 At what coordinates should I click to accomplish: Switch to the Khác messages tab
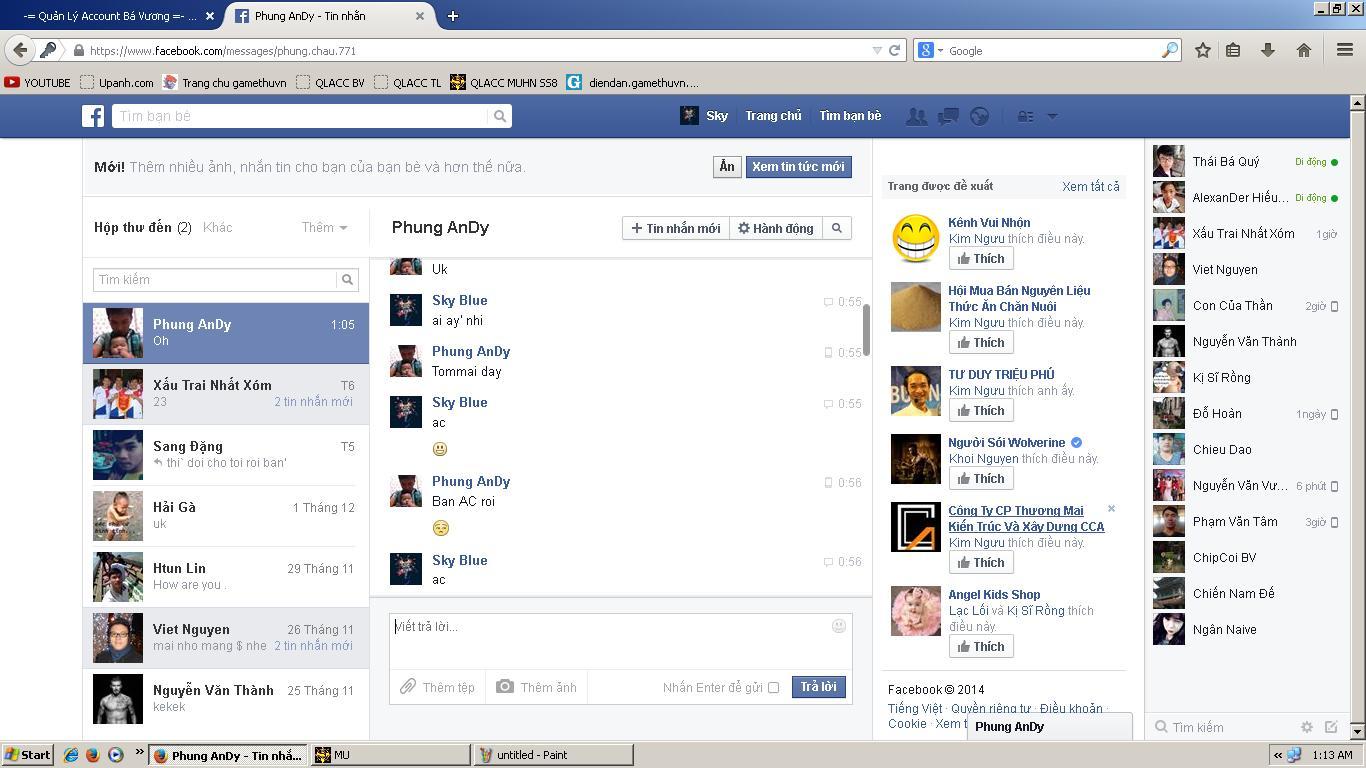coord(217,227)
